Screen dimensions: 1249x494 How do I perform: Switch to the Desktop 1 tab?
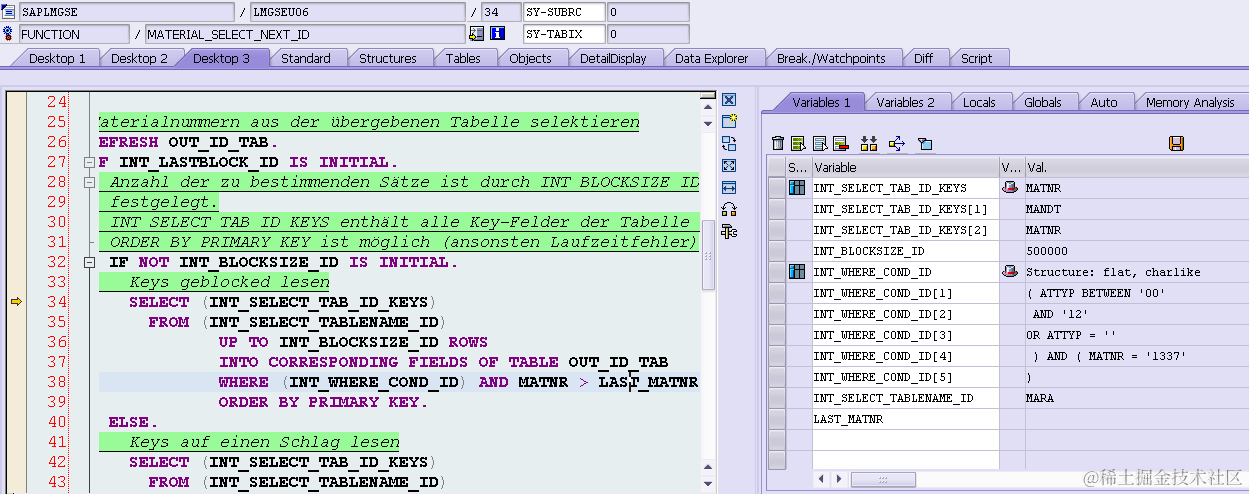click(57, 58)
